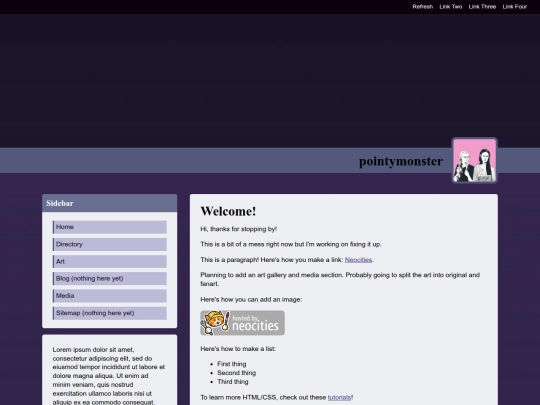Click the Welcome! heading
Image resolution: width=540 pixels, height=405 pixels.
pos(228,211)
